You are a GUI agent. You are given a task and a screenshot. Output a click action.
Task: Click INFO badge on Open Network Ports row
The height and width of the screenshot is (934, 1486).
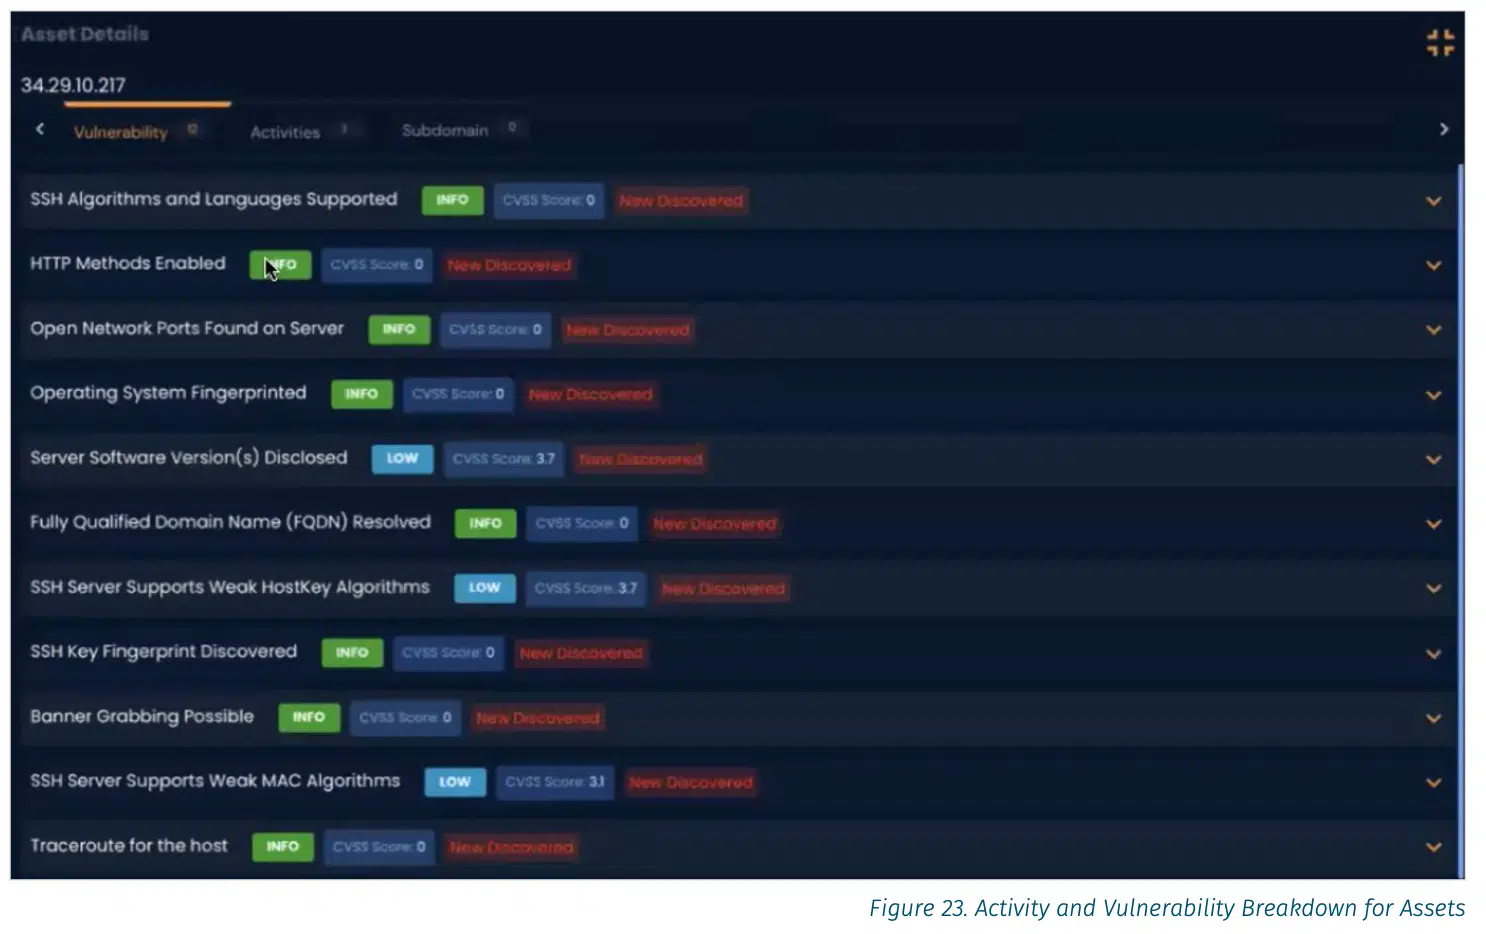tap(398, 329)
